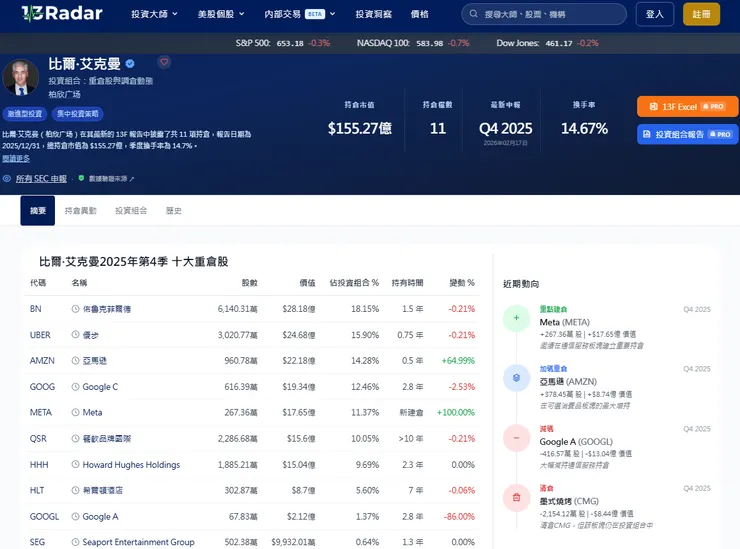Image resolution: width=740 pixels, height=549 pixels.
Task: Switch to the 歷史 tab
Action: [x=174, y=211]
